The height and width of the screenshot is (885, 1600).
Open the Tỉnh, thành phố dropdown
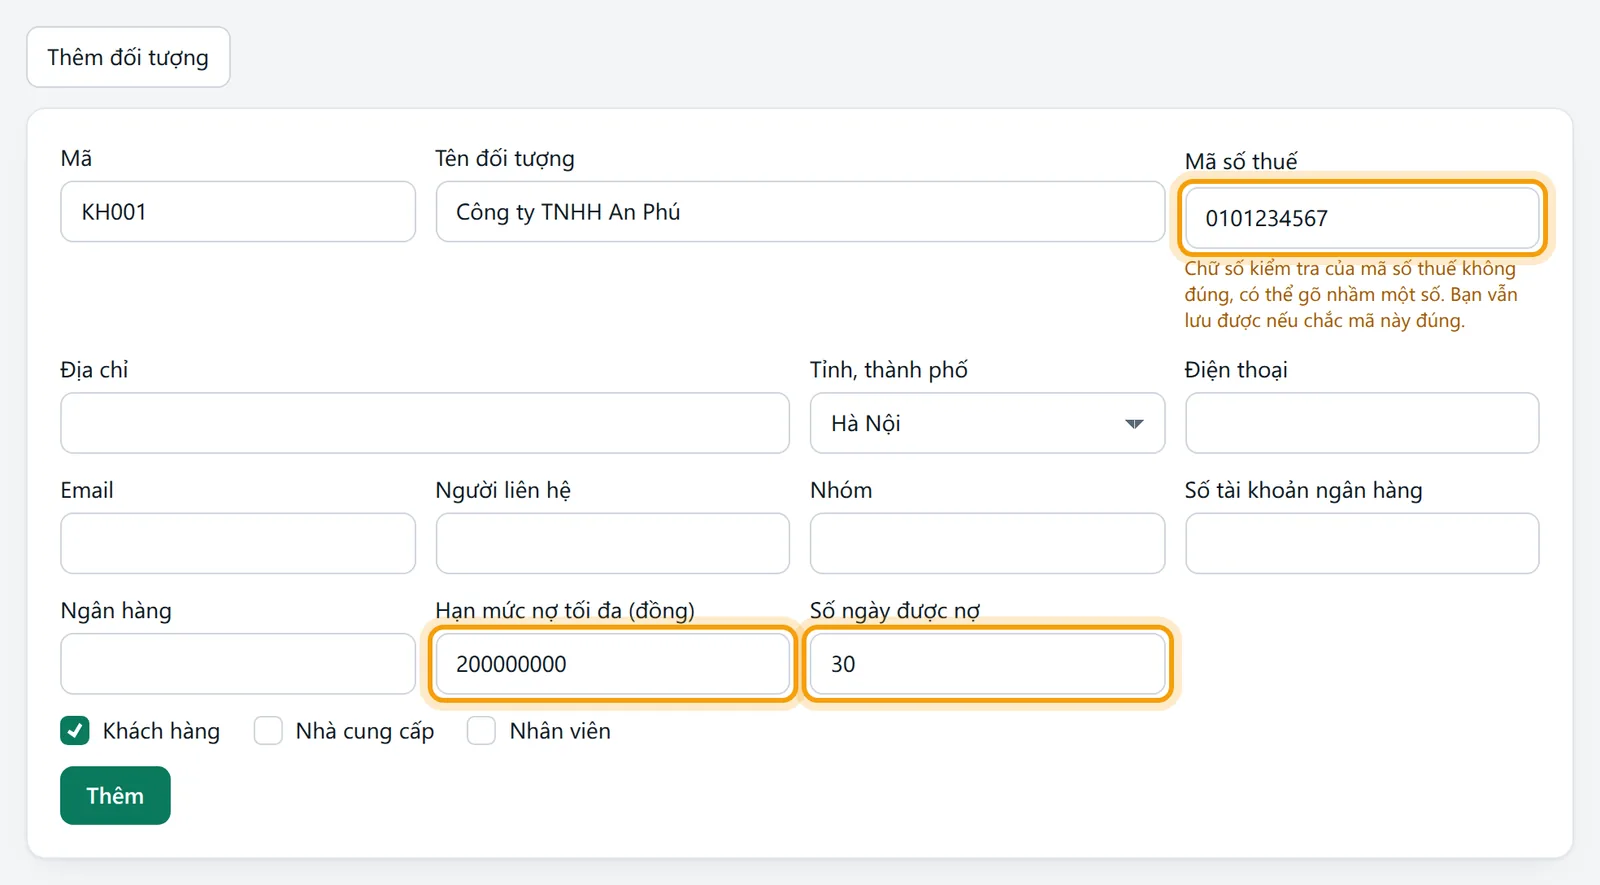click(x=987, y=423)
